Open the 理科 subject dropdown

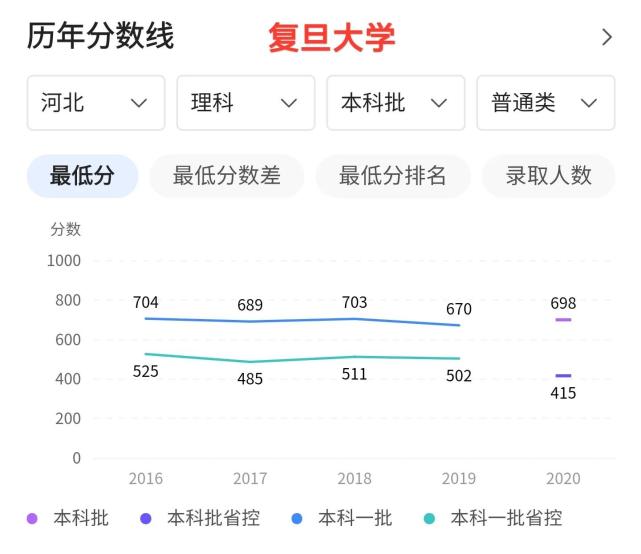tap(246, 103)
